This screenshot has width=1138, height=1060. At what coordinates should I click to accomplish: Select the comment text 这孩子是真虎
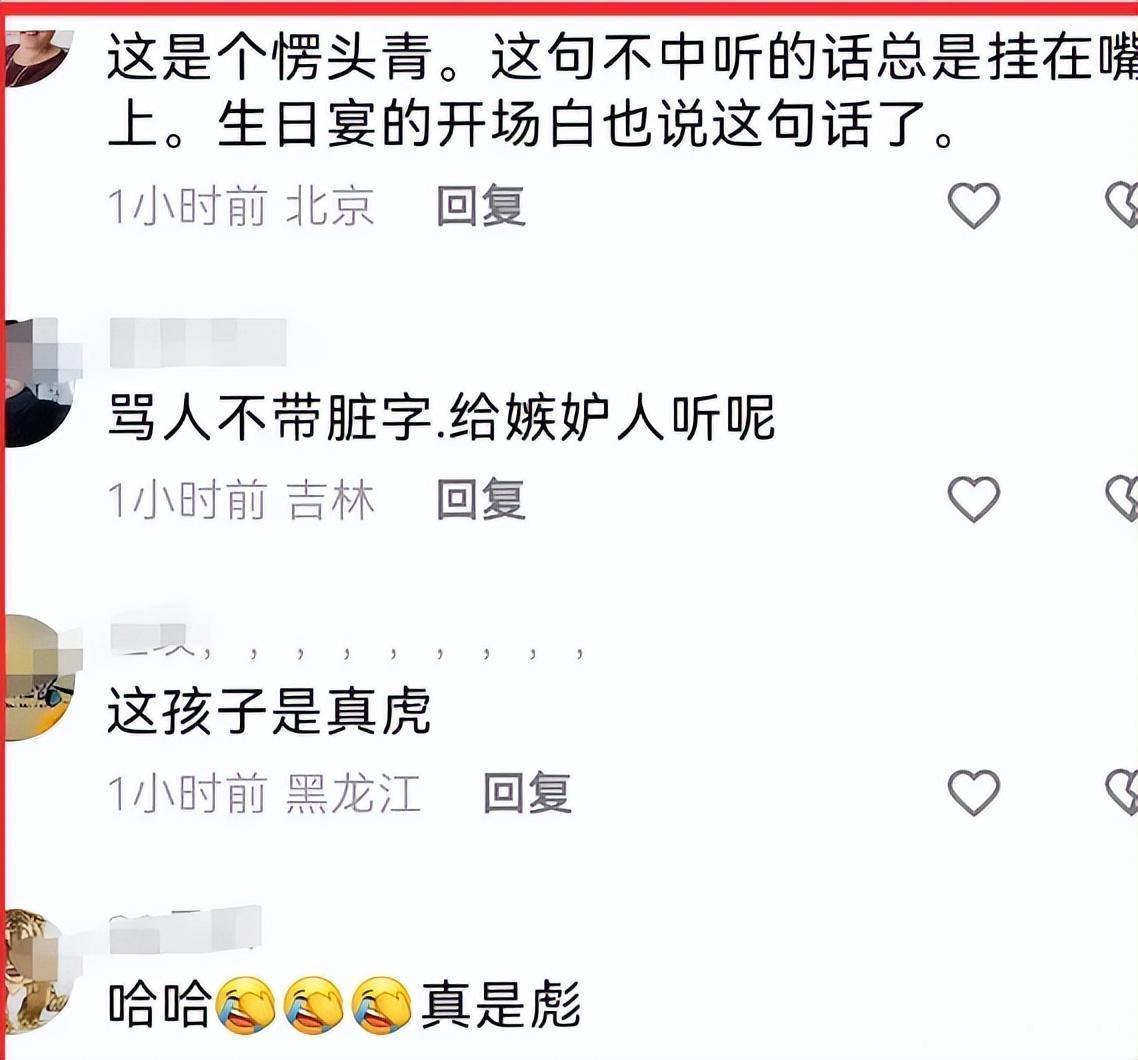[x=269, y=711]
